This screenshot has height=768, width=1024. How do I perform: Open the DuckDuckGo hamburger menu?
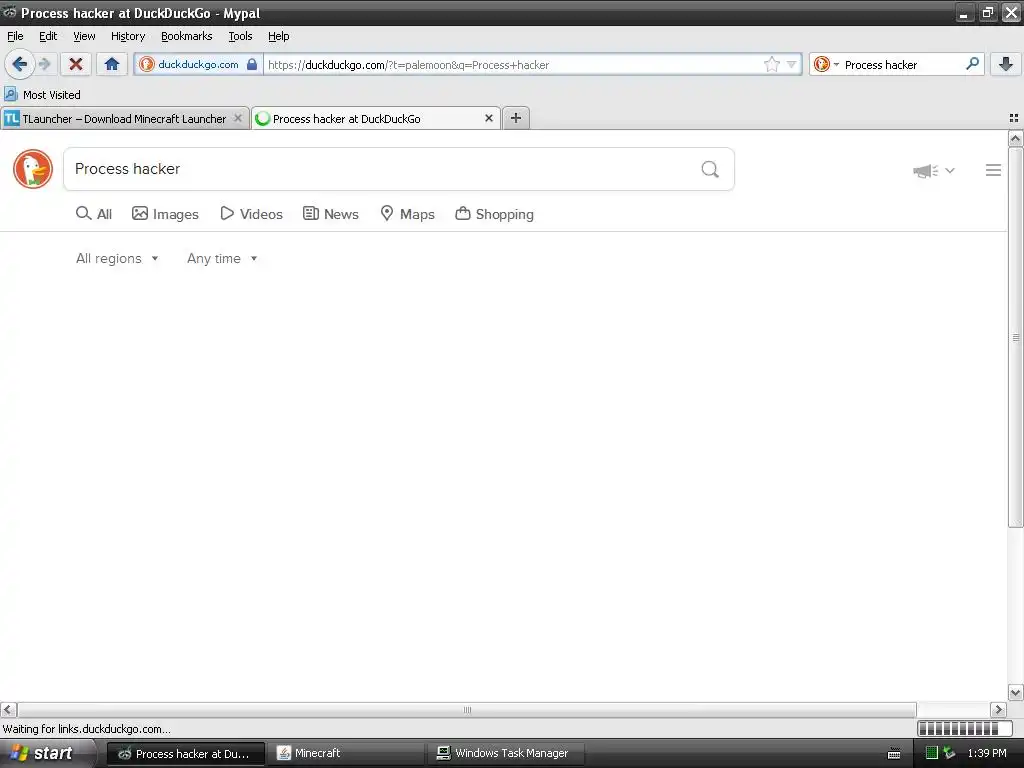(993, 170)
